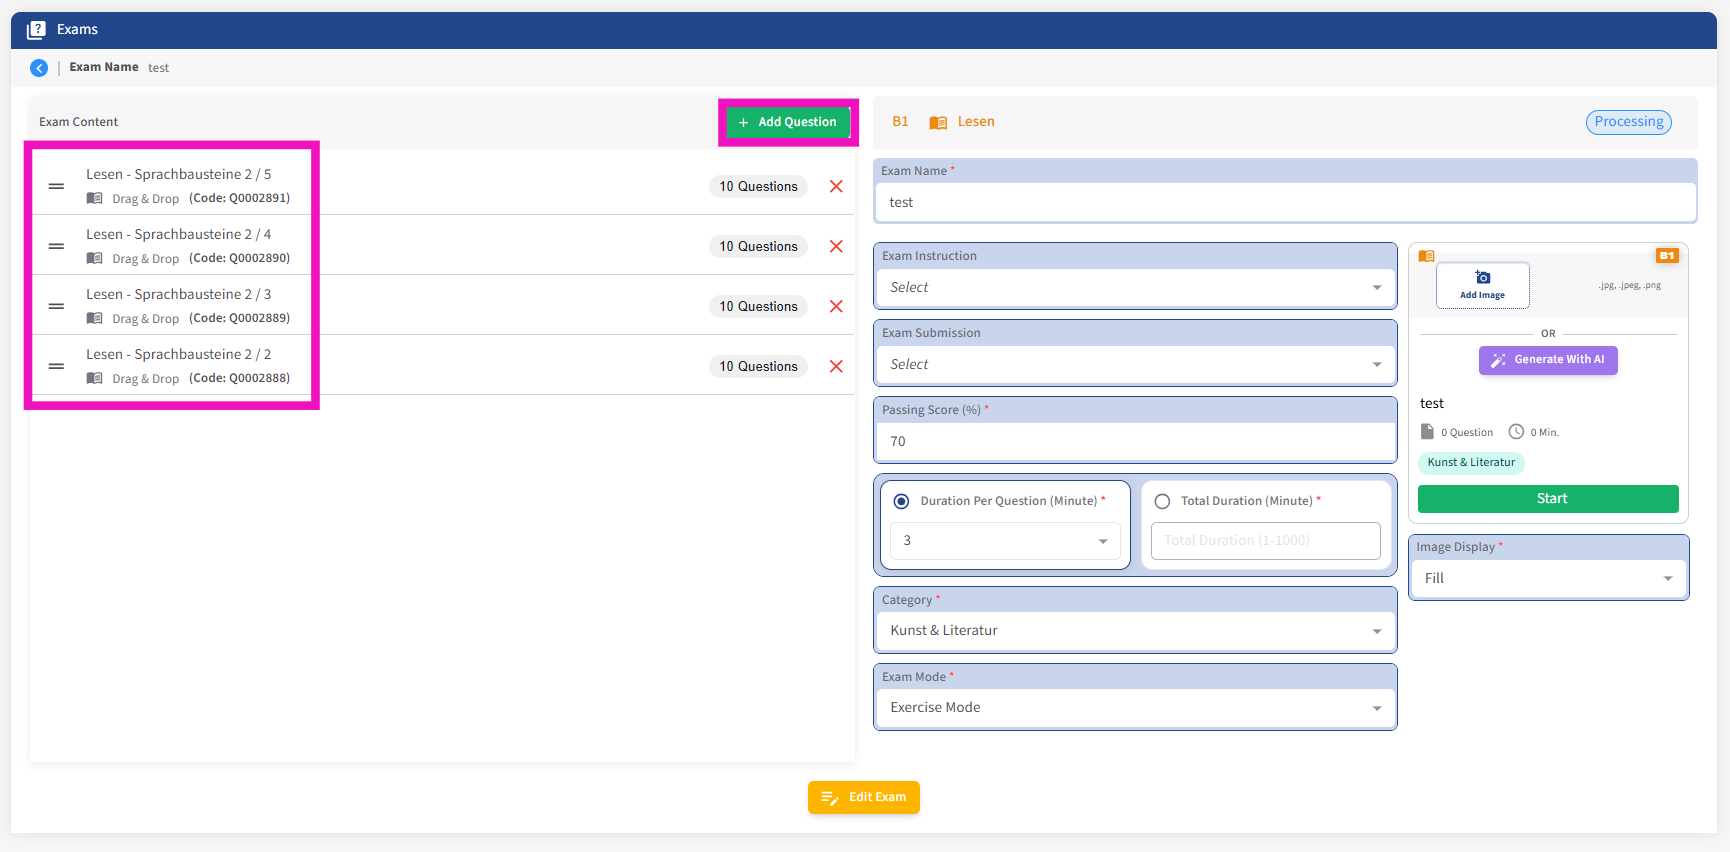Open the Exam Mode dropdown
The width and height of the screenshot is (1730, 852).
click(x=1134, y=708)
